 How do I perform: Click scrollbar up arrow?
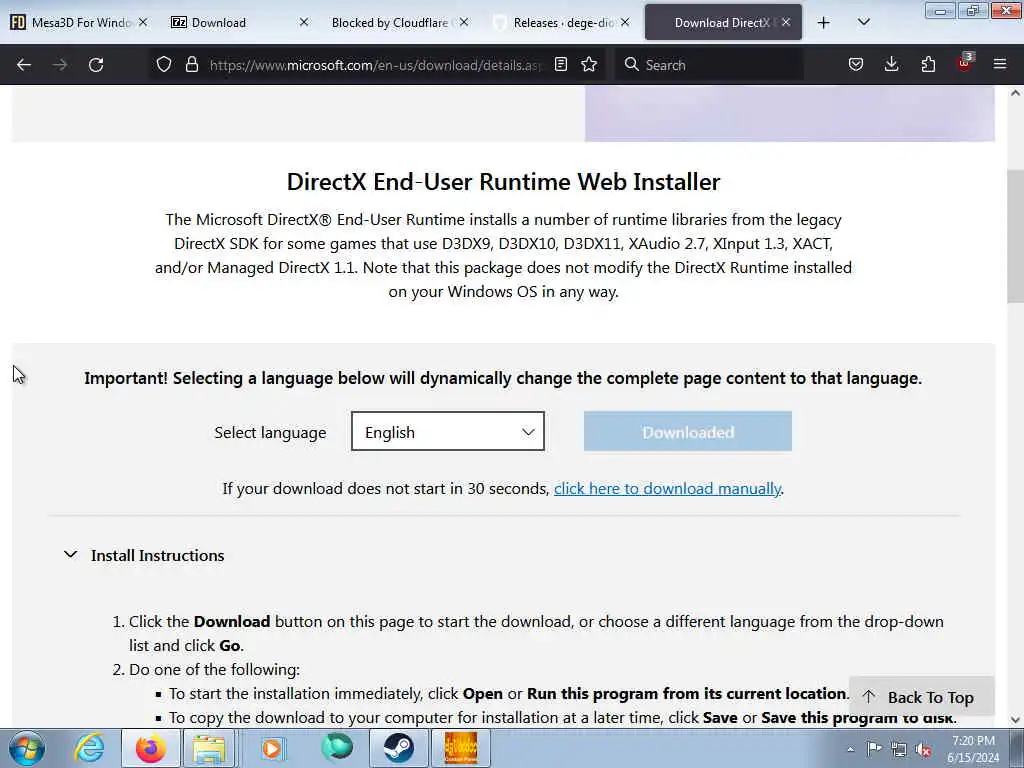pyautogui.click(x=1016, y=93)
